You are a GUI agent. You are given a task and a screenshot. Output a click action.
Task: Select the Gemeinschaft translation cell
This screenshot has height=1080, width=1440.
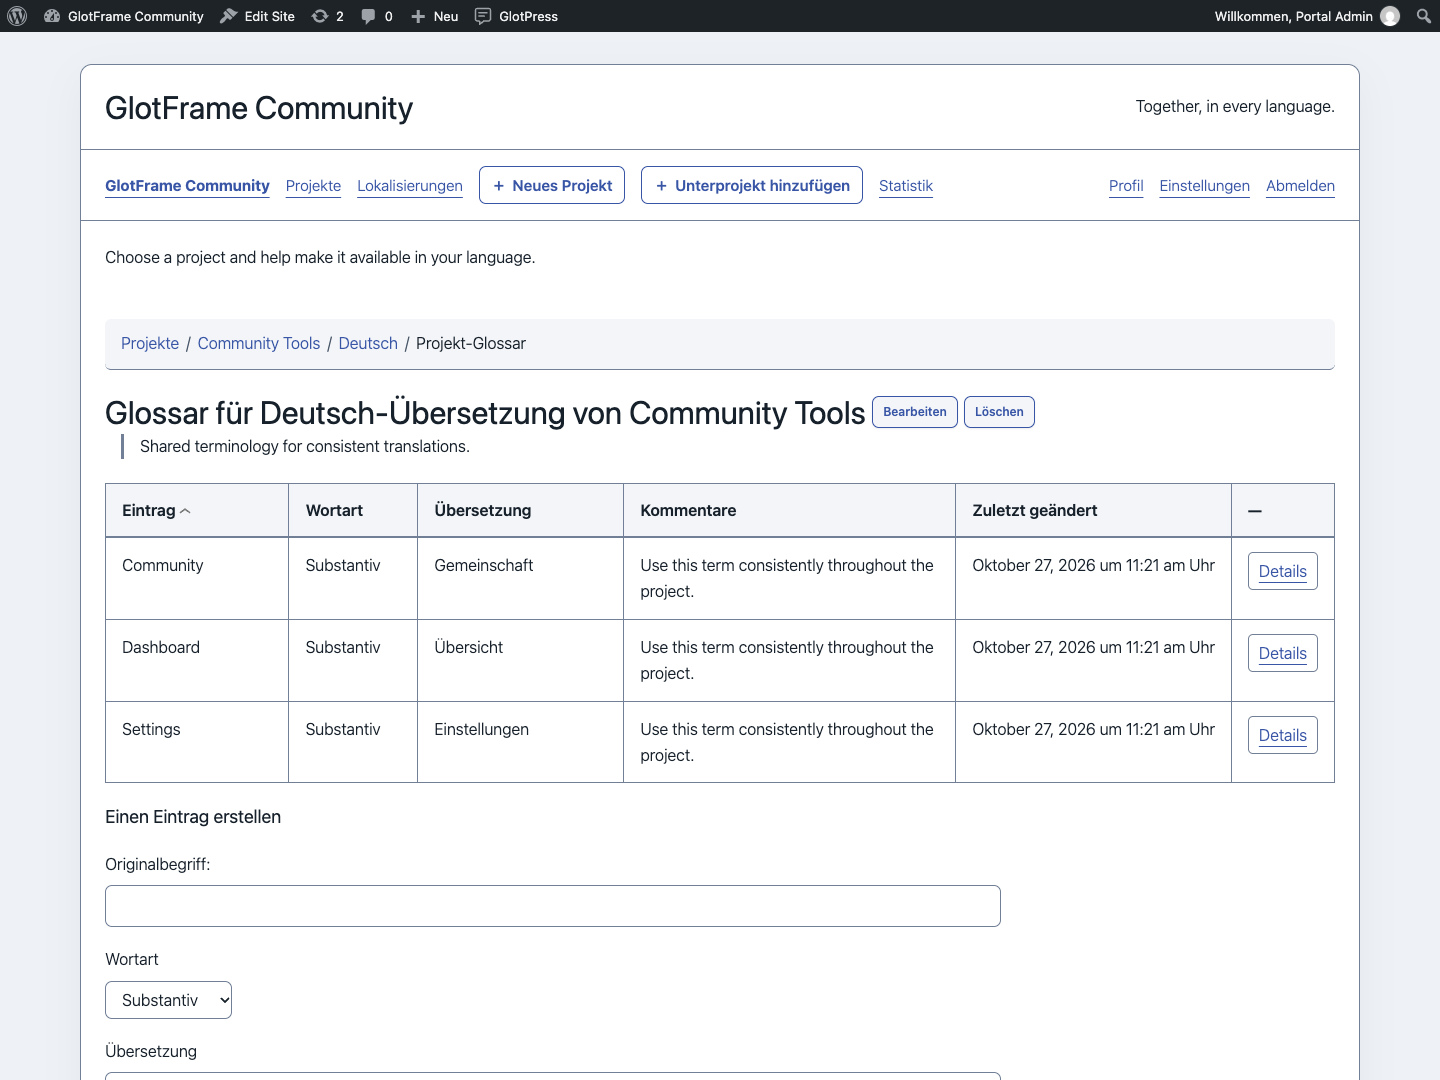point(520,578)
